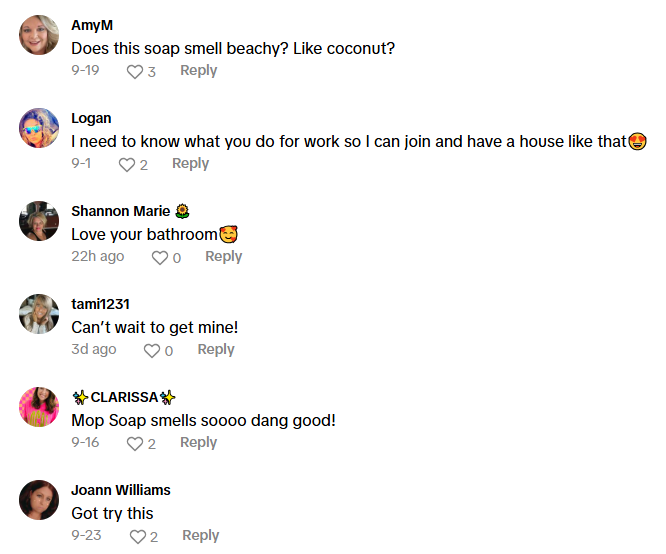The image size is (666, 554).
Task: Heart Joann Williams' comment
Action: [137, 537]
